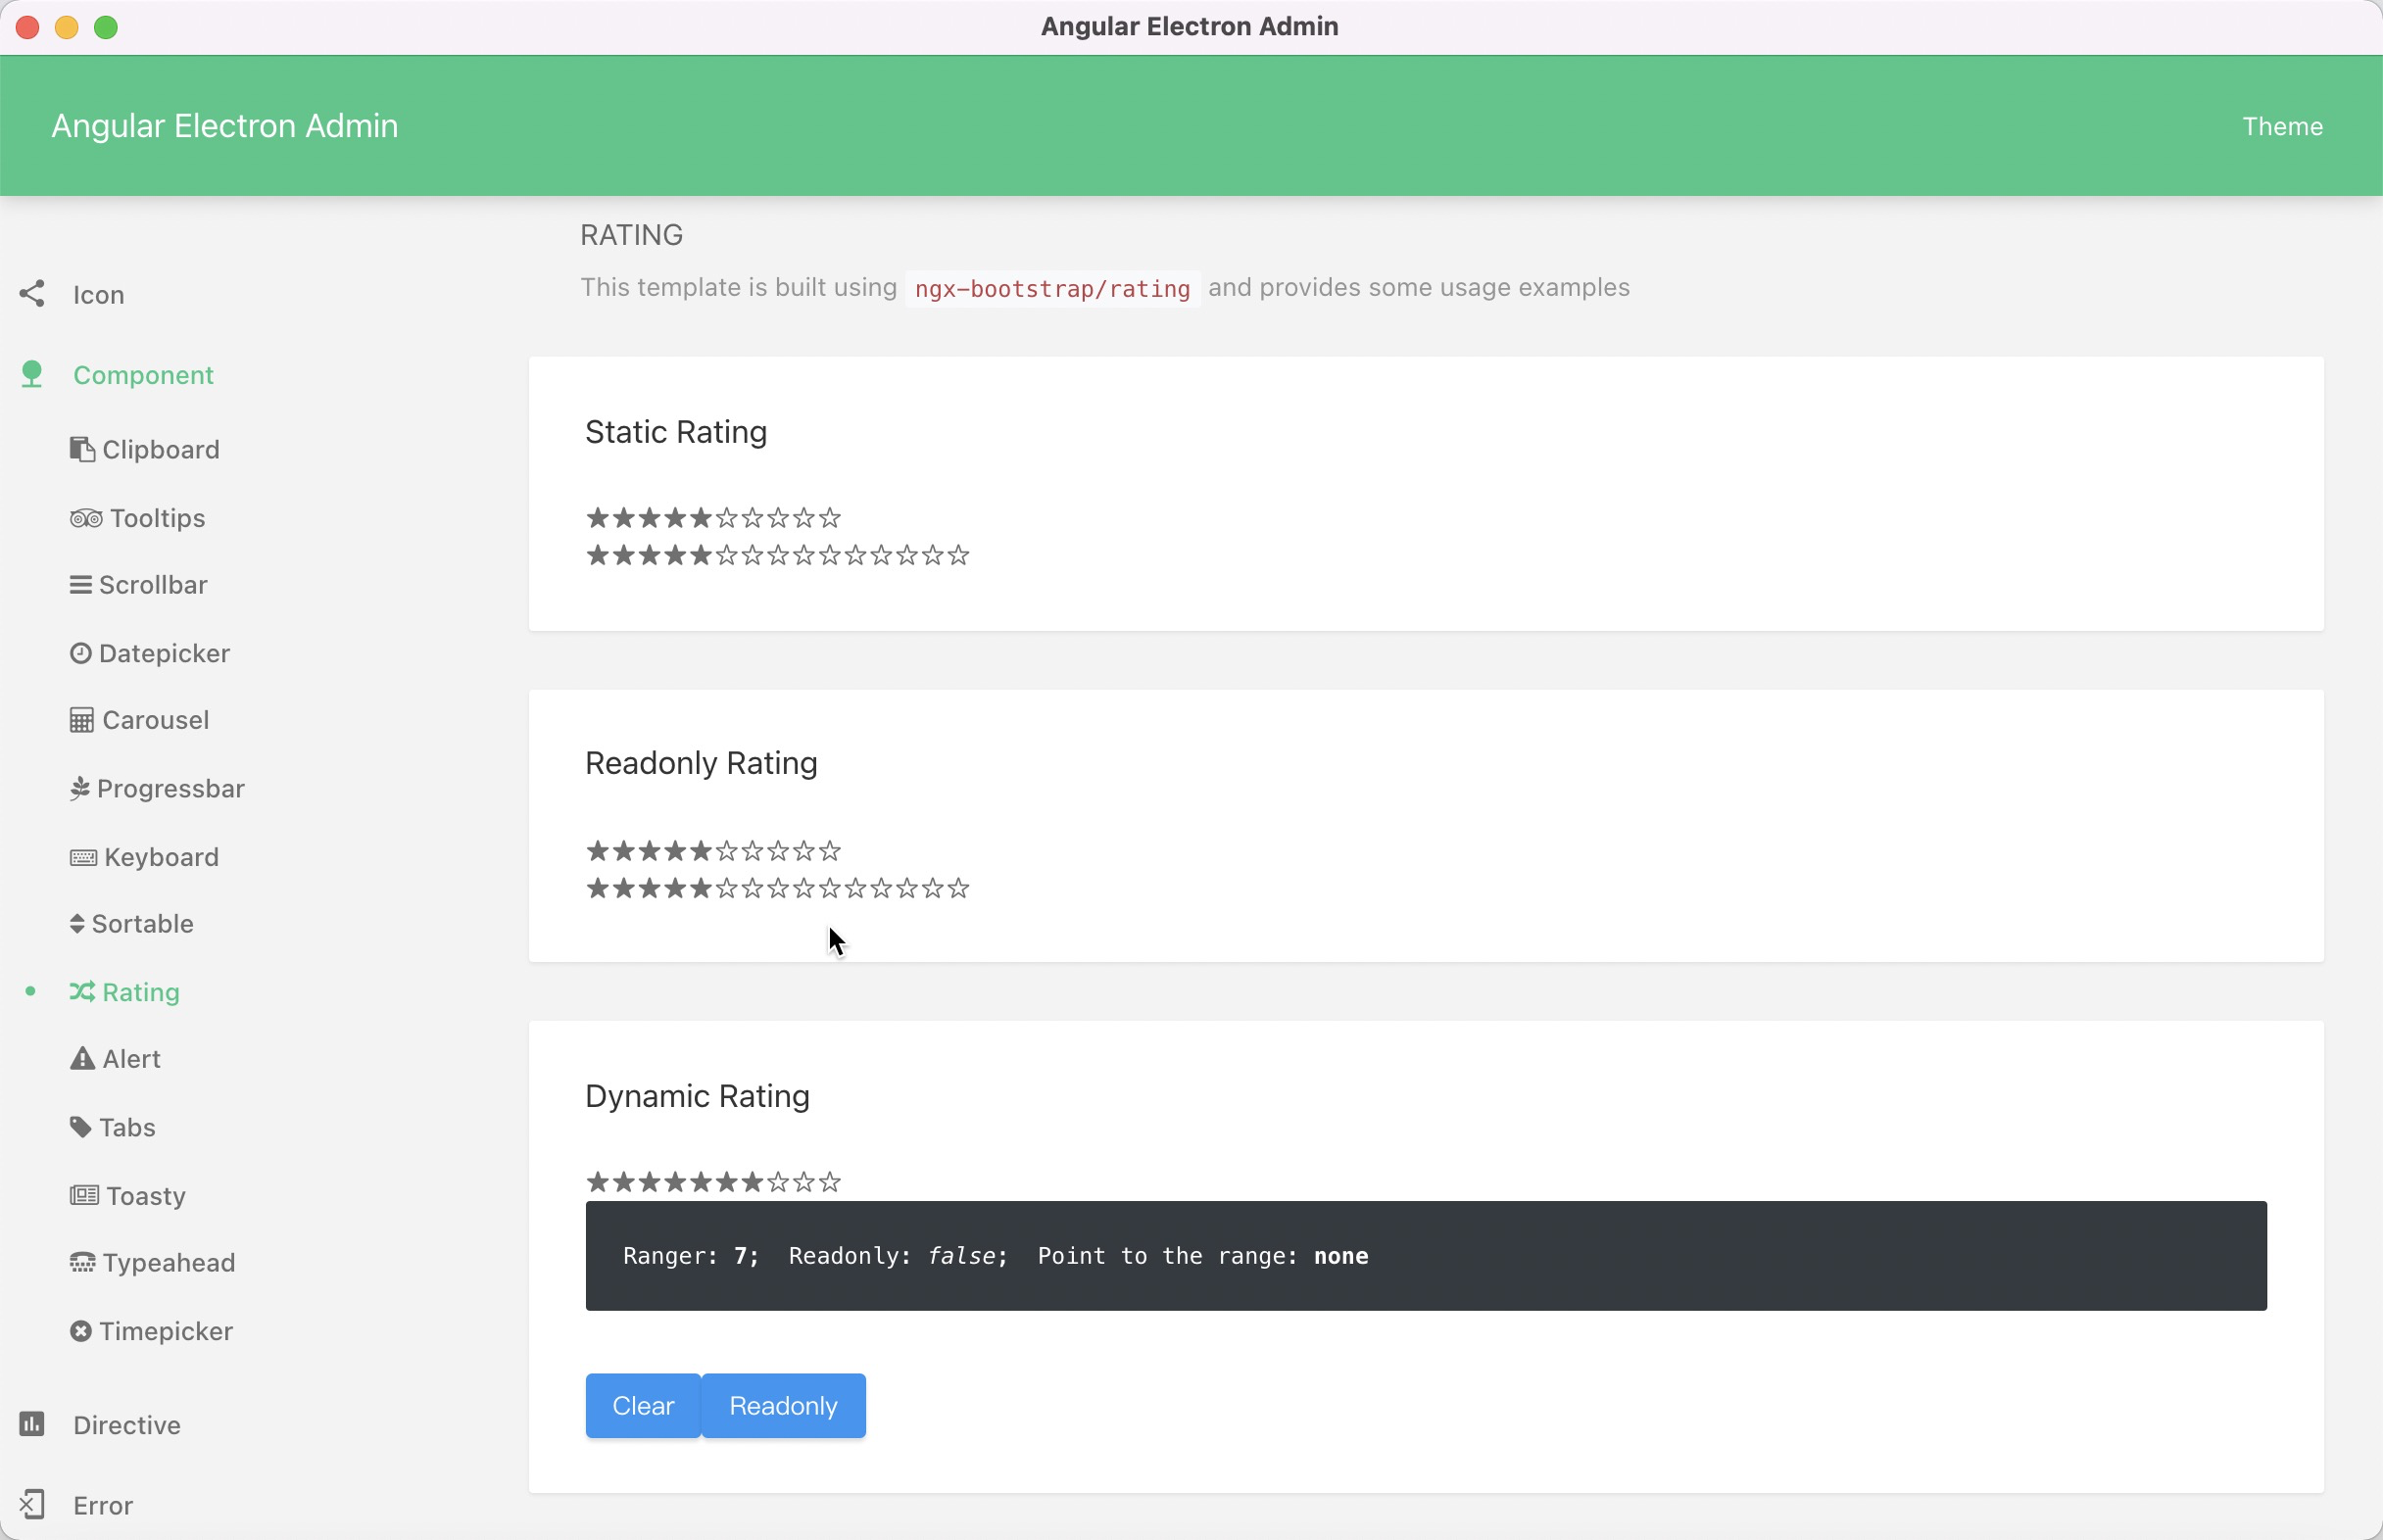The width and height of the screenshot is (2383, 1540).
Task: Click the 'Readonly: false' status text
Action: 898,1256
